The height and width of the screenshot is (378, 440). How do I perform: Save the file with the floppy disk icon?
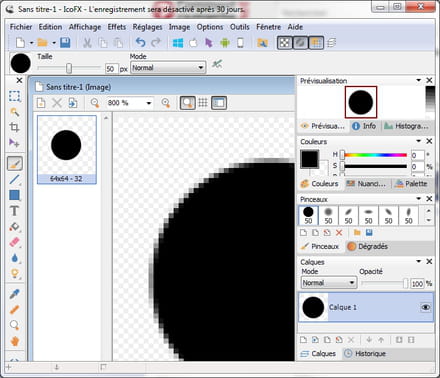pyautogui.click(x=65, y=43)
